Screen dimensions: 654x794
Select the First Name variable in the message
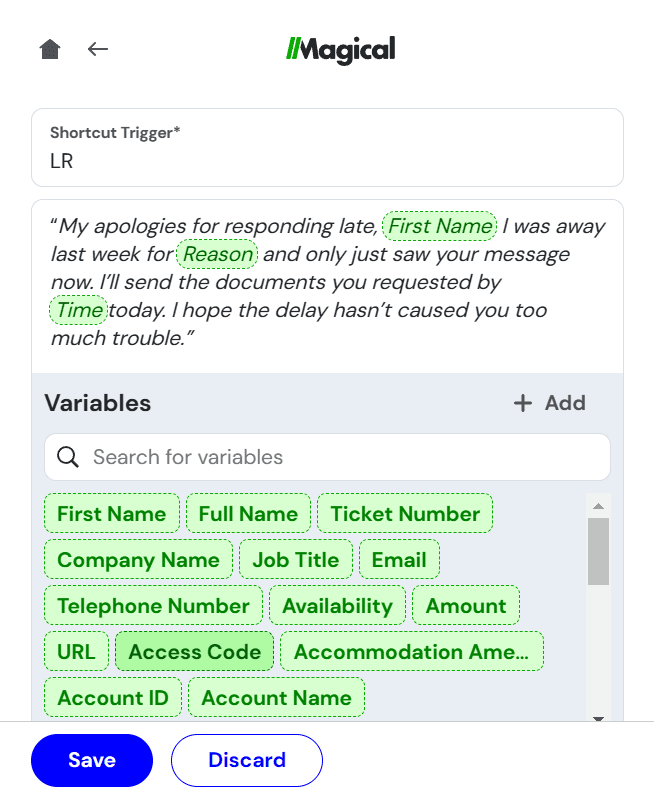pos(439,226)
